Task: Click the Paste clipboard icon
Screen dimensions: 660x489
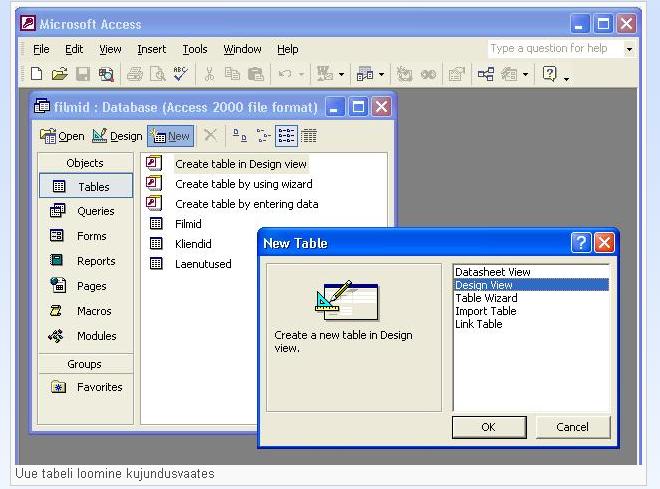Action: tap(255, 74)
